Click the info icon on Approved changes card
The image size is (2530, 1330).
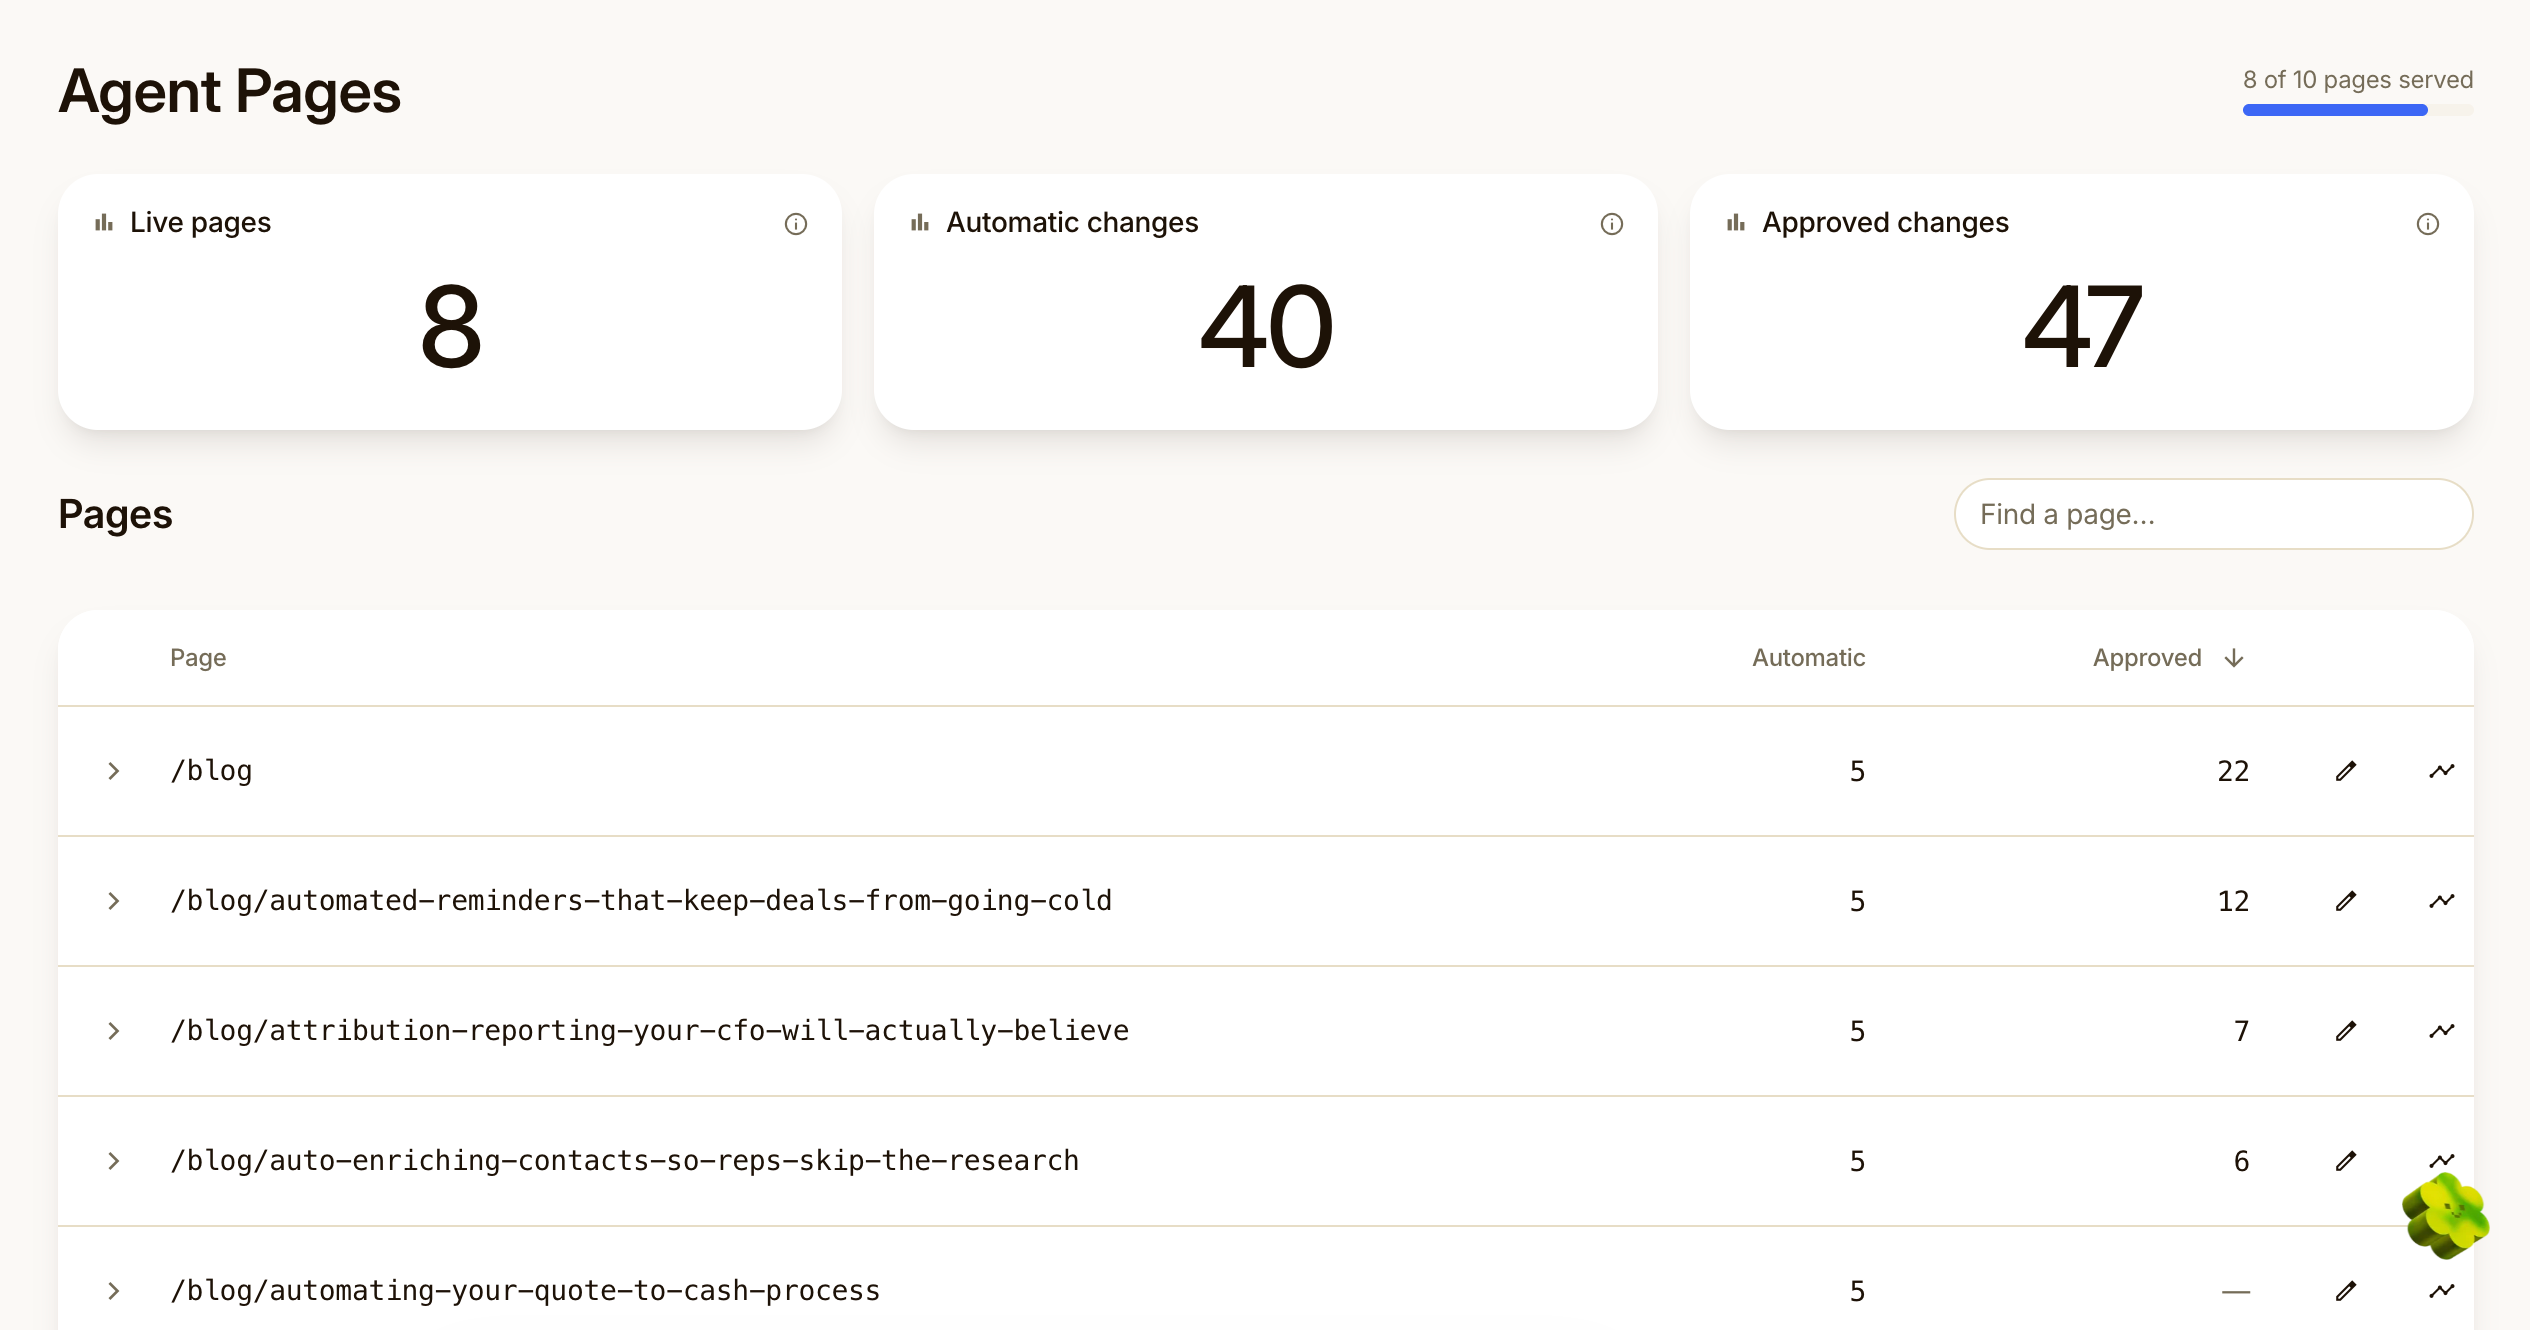[x=2427, y=224]
